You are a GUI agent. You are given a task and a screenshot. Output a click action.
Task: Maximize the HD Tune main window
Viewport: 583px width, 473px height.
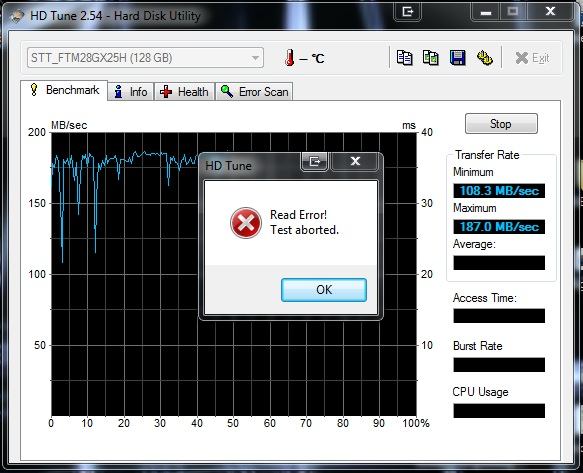(x=513, y=12)
